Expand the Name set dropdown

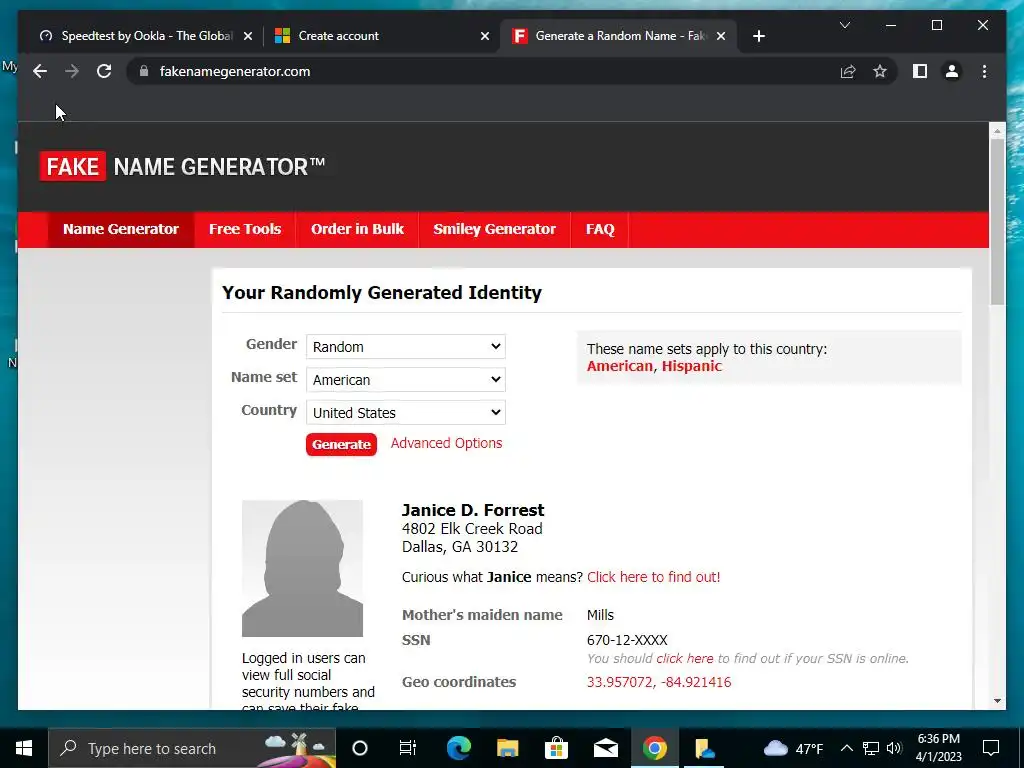[406, 379]
